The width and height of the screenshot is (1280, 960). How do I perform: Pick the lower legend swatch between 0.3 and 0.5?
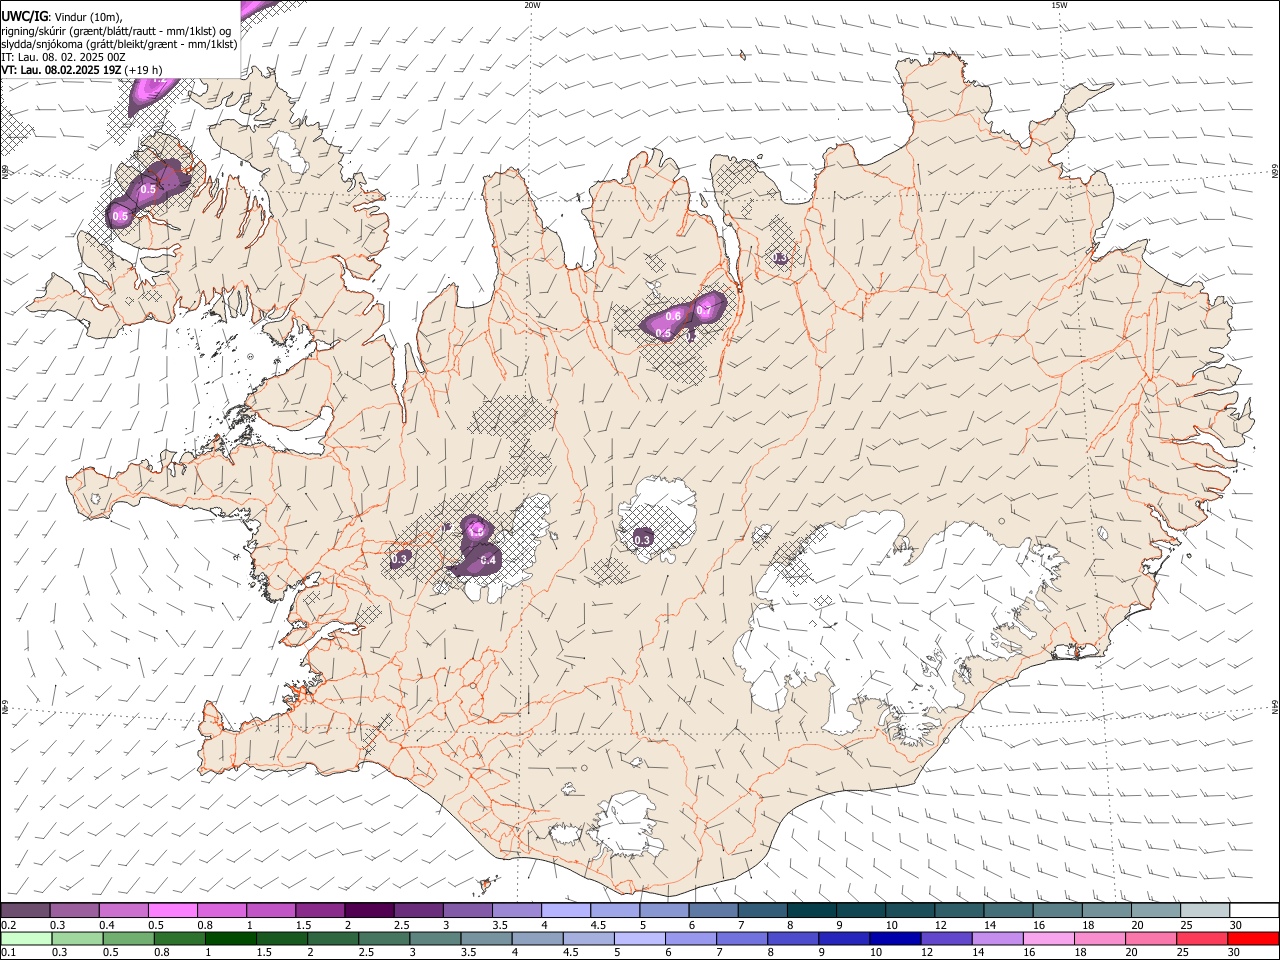click(77, 938)
